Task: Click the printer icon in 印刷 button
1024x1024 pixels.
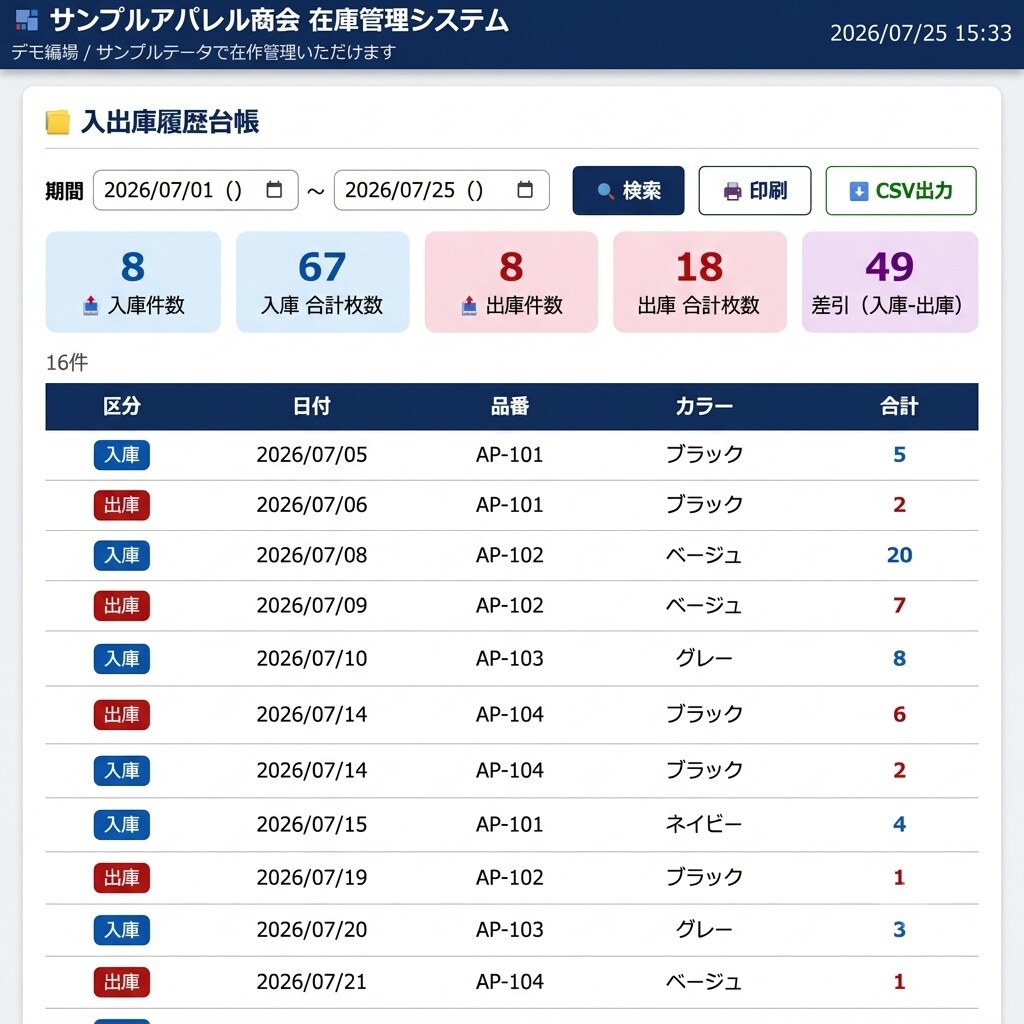Action: tap(733, 191)
